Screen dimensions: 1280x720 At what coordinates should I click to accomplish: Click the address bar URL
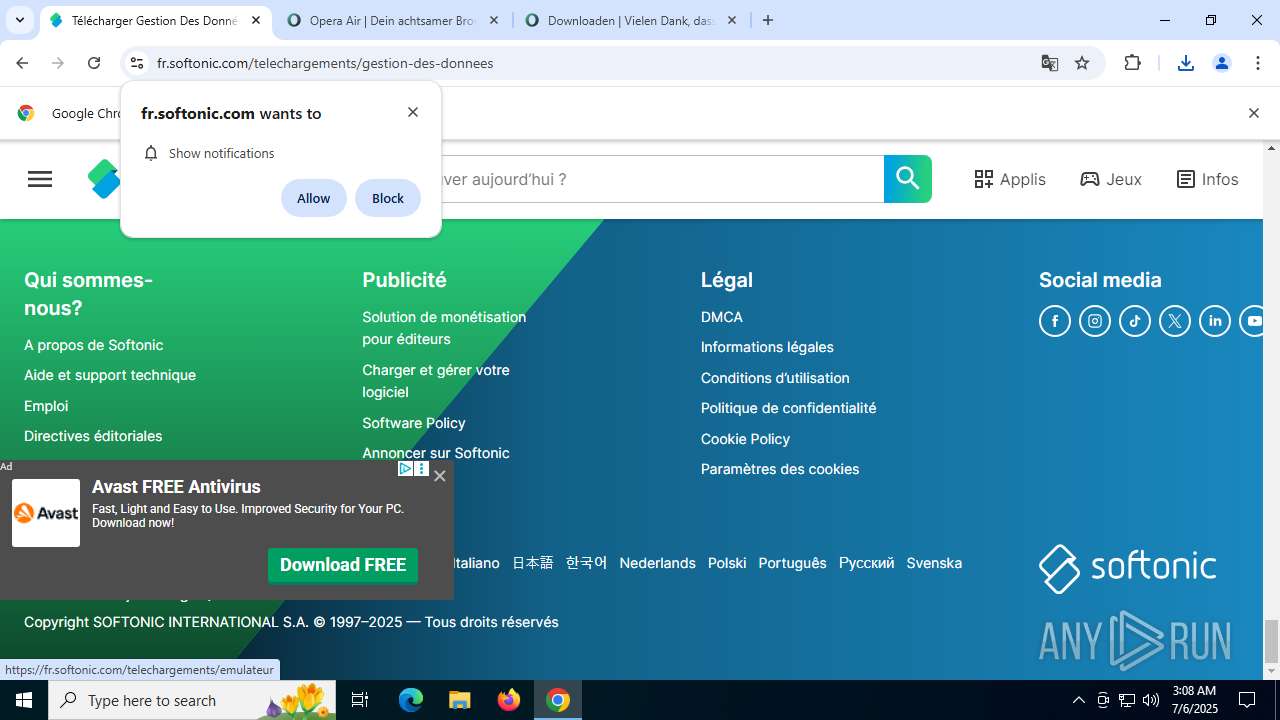pos(325,63)
